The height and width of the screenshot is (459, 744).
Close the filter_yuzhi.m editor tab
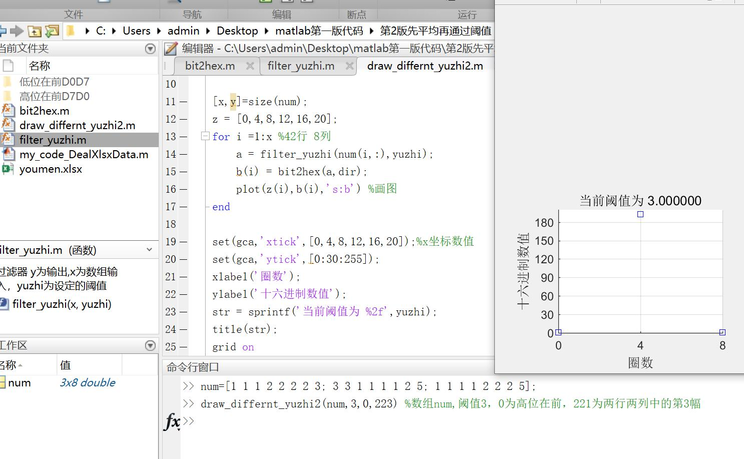coord(350,66)
